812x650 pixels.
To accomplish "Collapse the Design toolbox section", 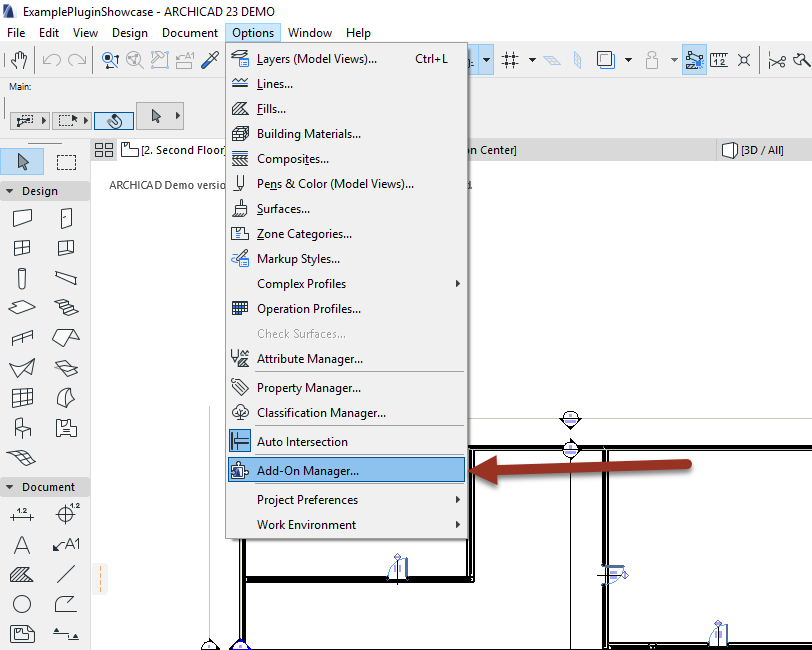I will pos(10,191).
